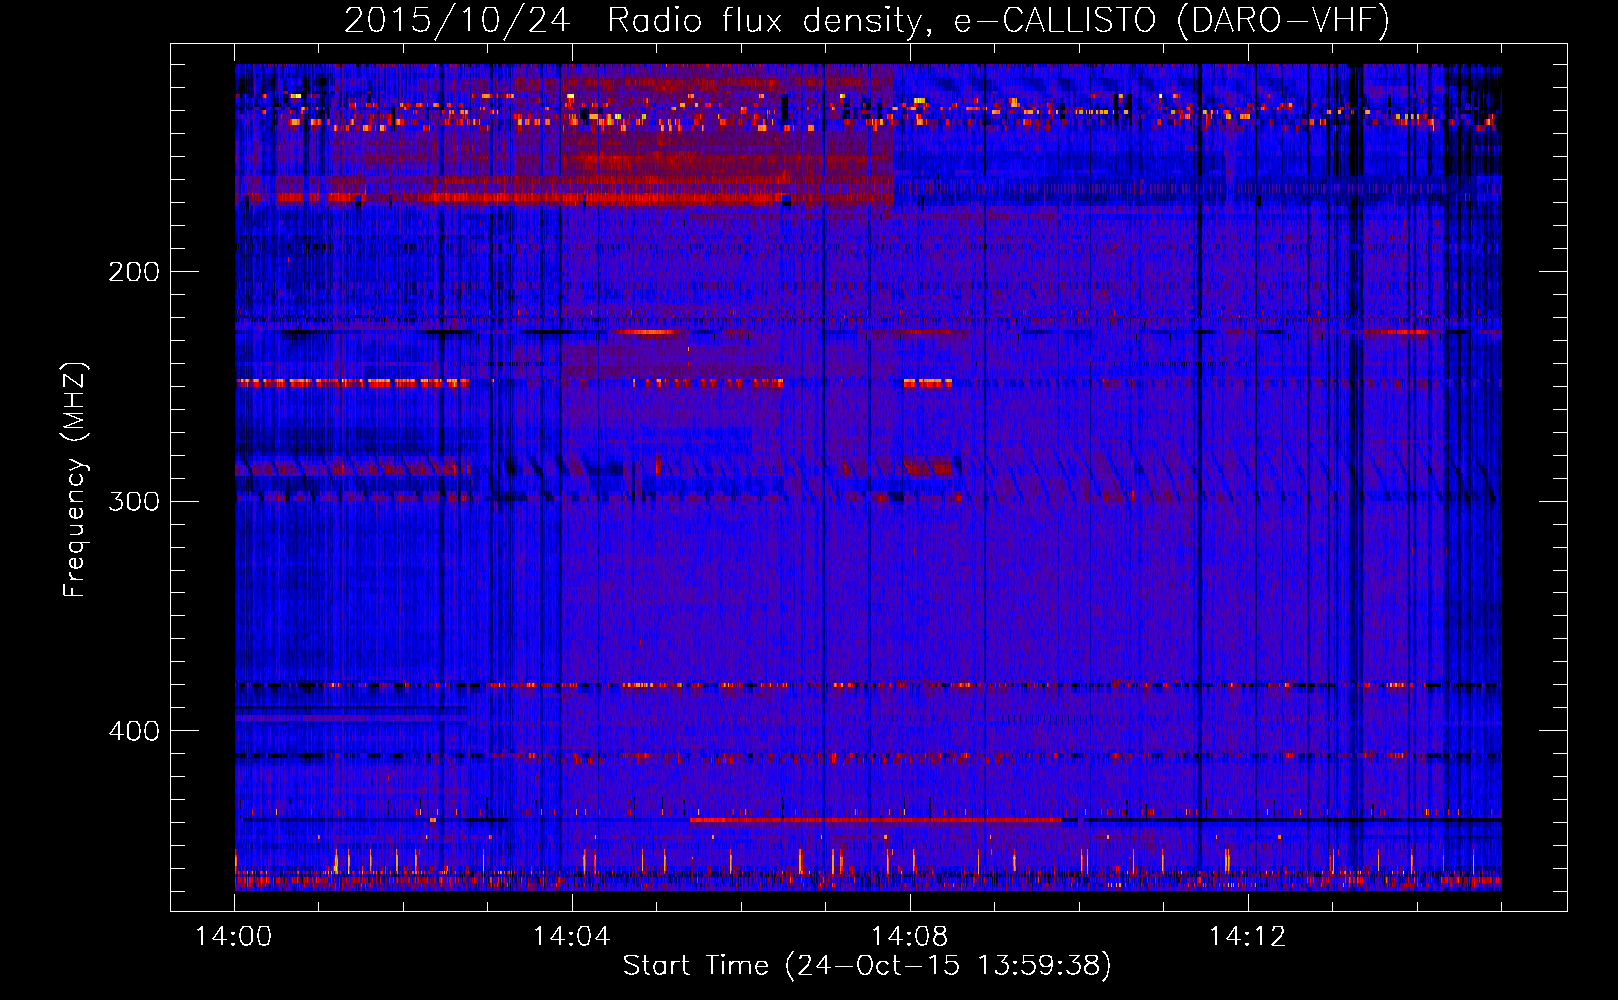
Task: Click the long red emission line near 440 MHz
Action: coord(875,820)
